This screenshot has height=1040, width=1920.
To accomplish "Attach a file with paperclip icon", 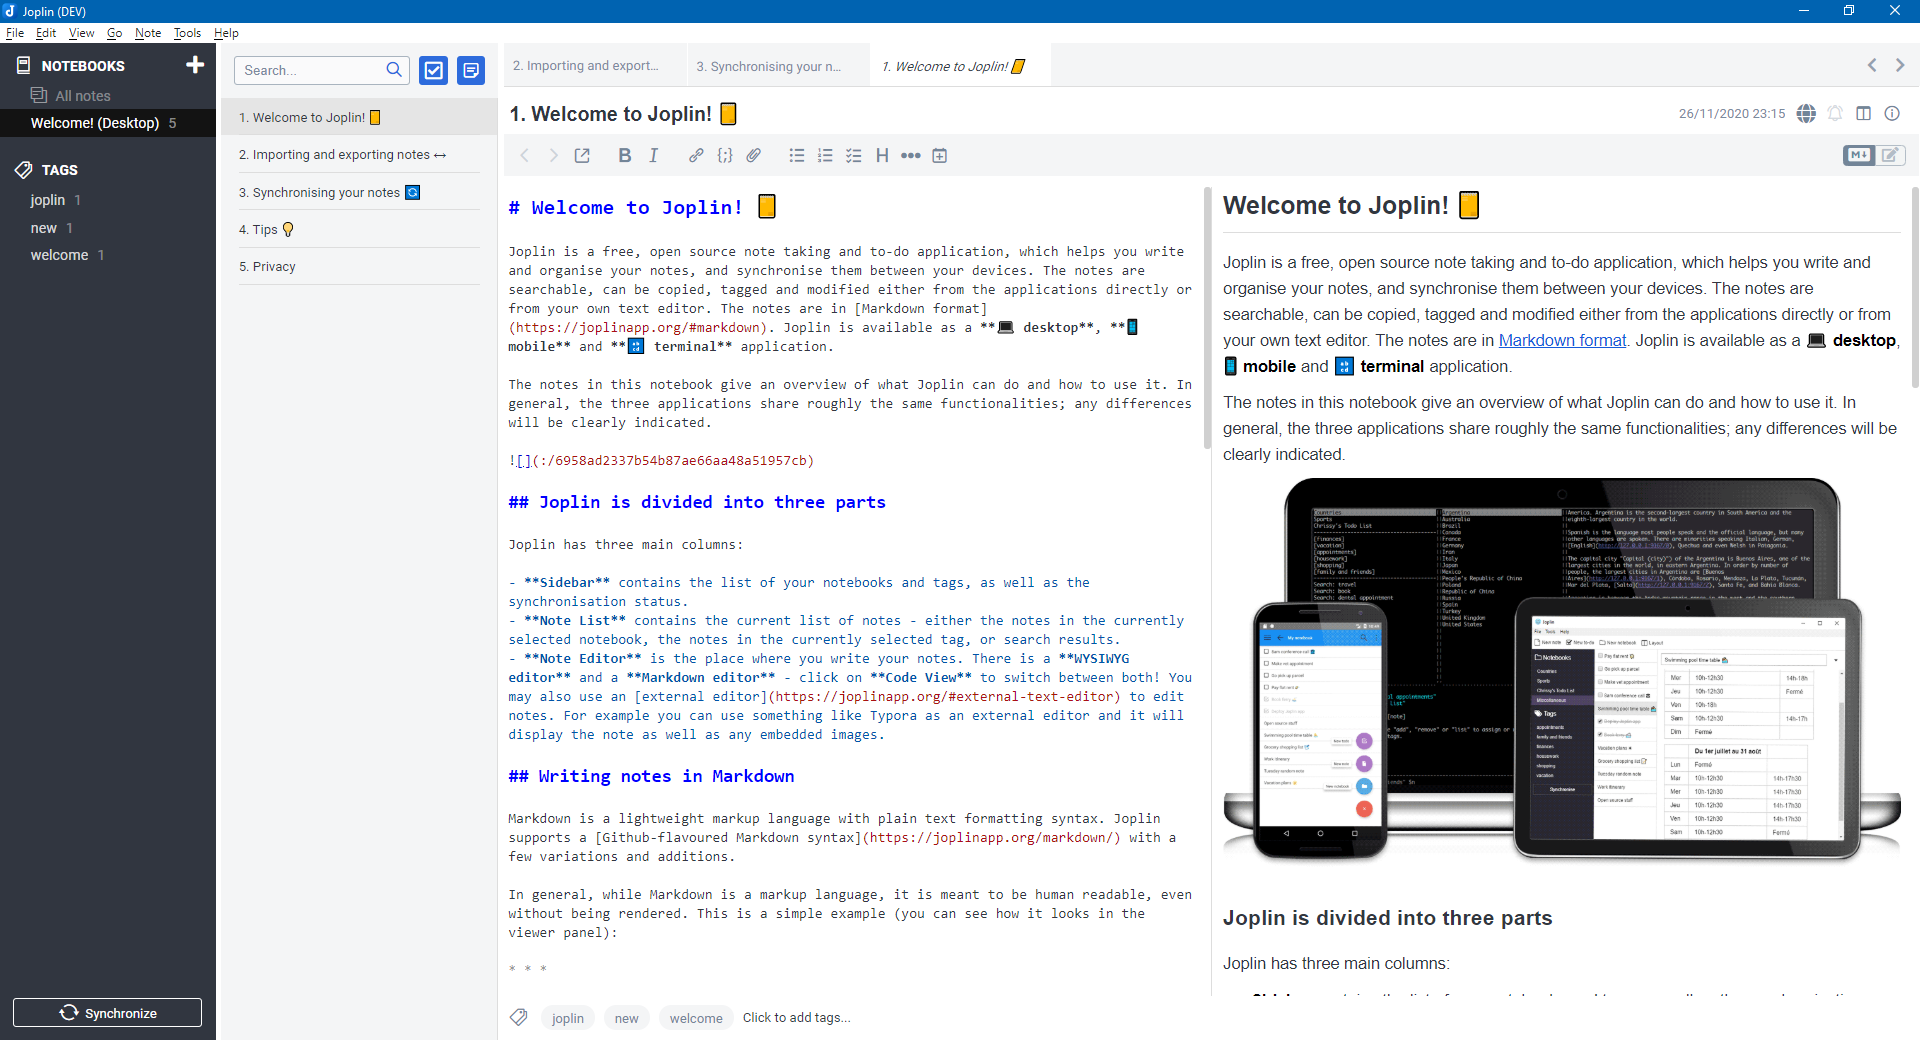I will click(x=754, y=155).
